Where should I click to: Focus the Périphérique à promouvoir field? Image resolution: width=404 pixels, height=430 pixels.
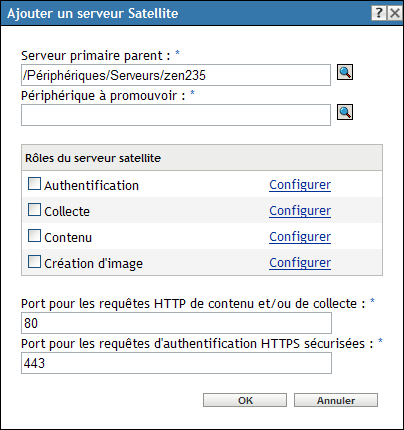tap(176, 115)
